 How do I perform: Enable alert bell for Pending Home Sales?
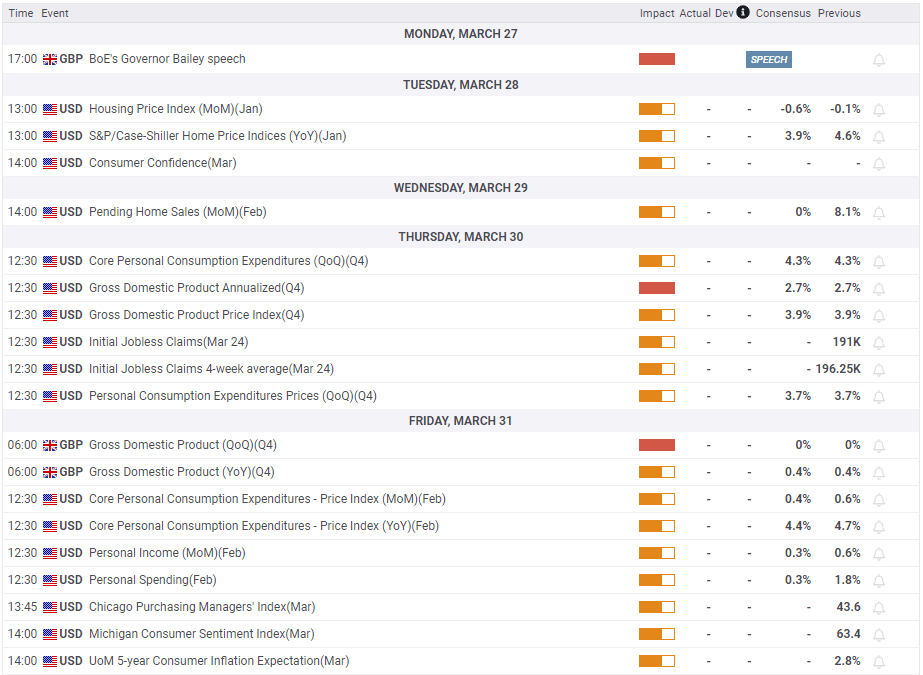[879, 213]
